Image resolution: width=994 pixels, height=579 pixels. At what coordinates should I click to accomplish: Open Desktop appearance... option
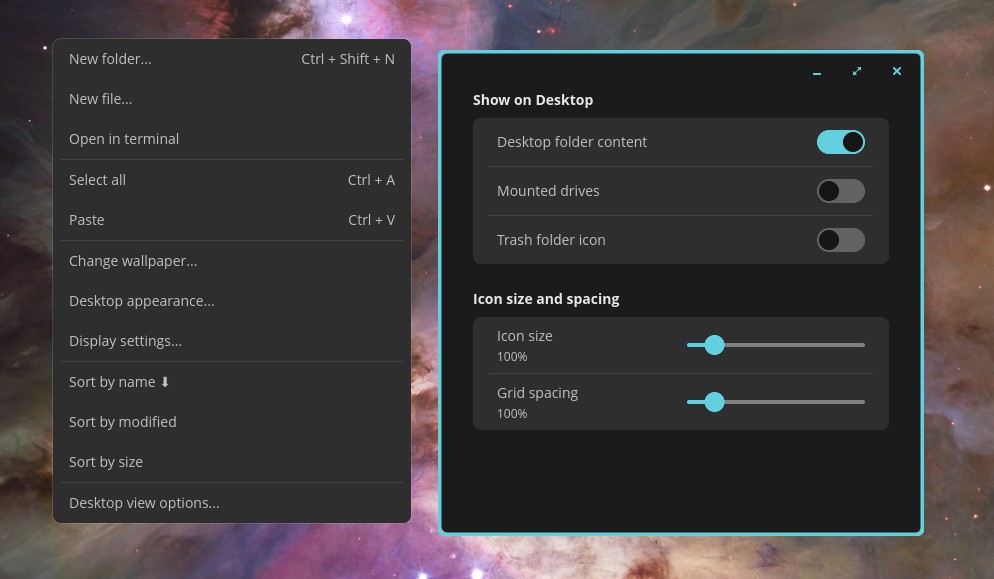232,301
